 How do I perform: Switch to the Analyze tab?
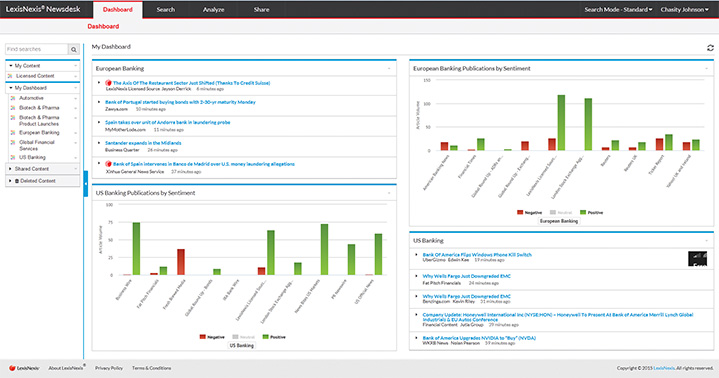[x=214, y=10]
